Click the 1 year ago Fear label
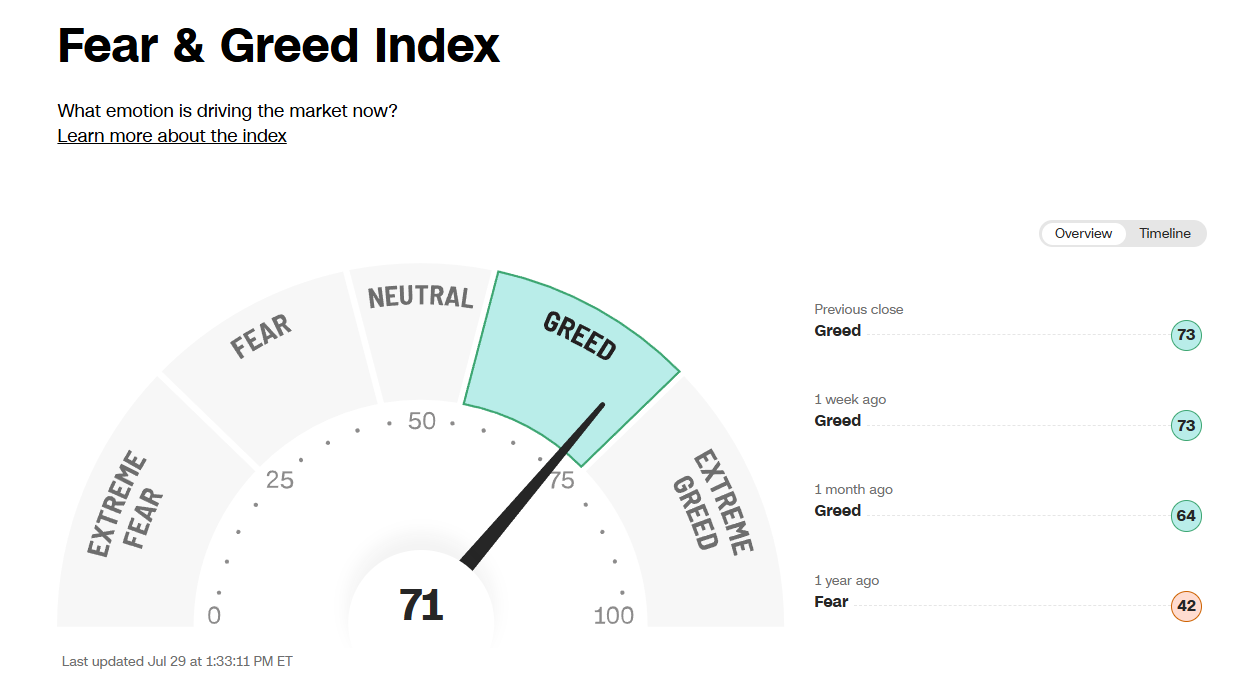This screenshot has height=697, width=1250. [831, 601]
